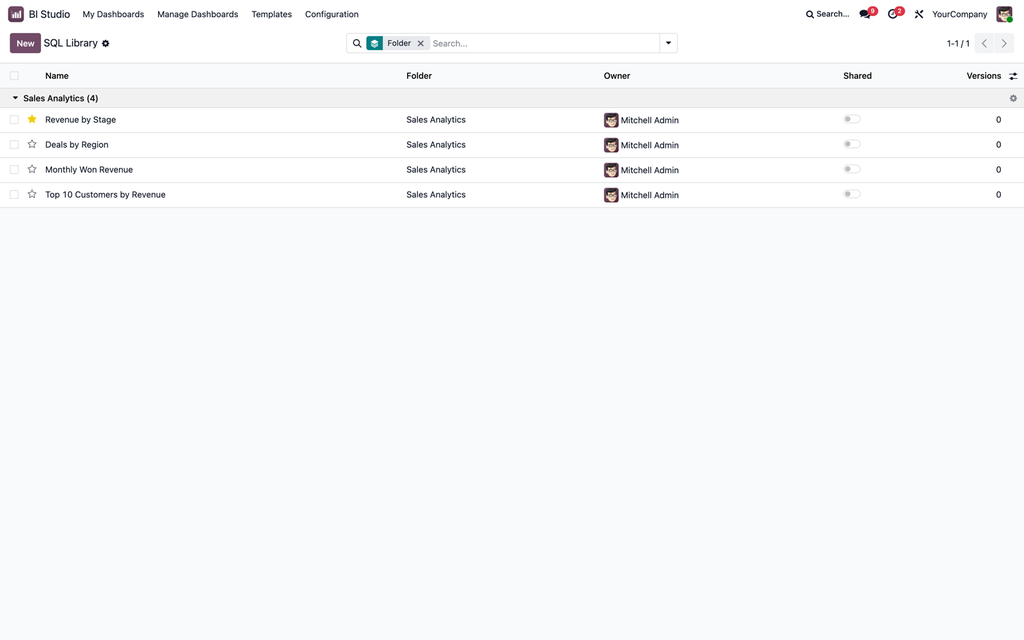Tick the select-all header checkbox

[x=14, y=76]
